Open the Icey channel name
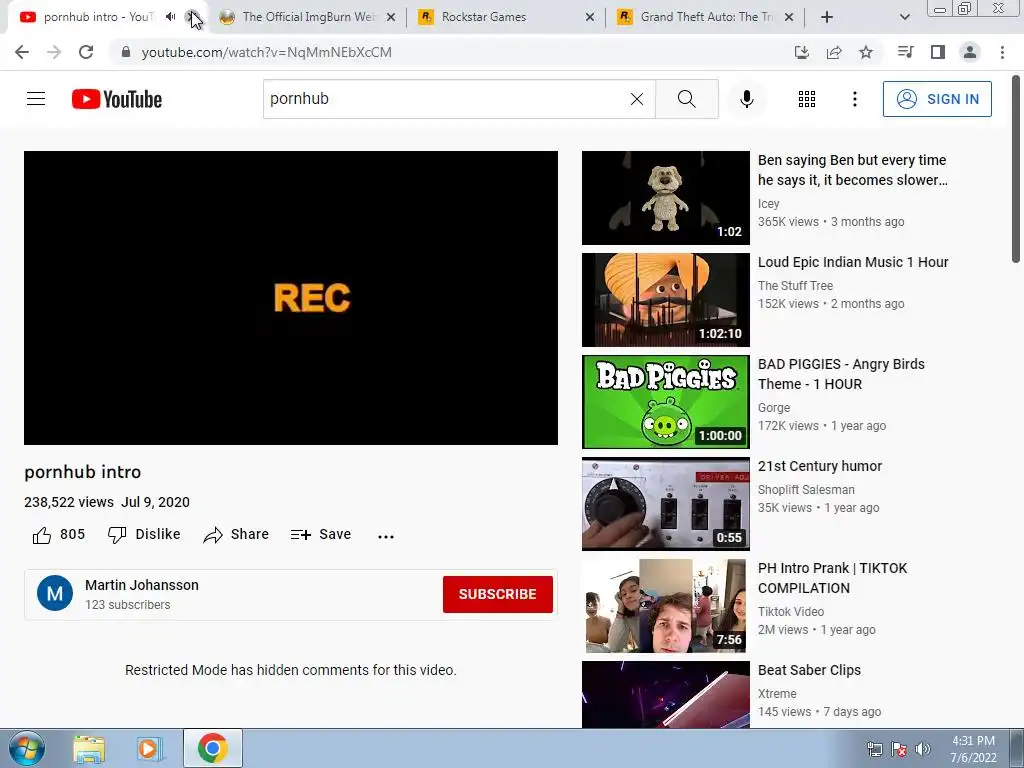The height and width of the screenshot is (768, 1024). (769, 204)
